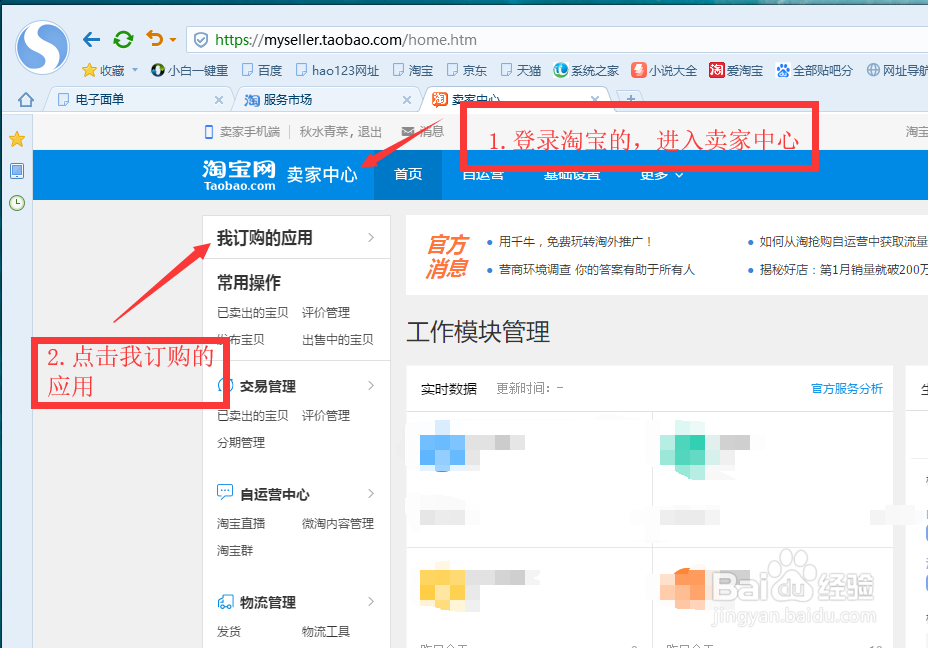The image size is (928, 648).
Task: Open the 爱淘宝 bookmark
Action: coord(736,70)
